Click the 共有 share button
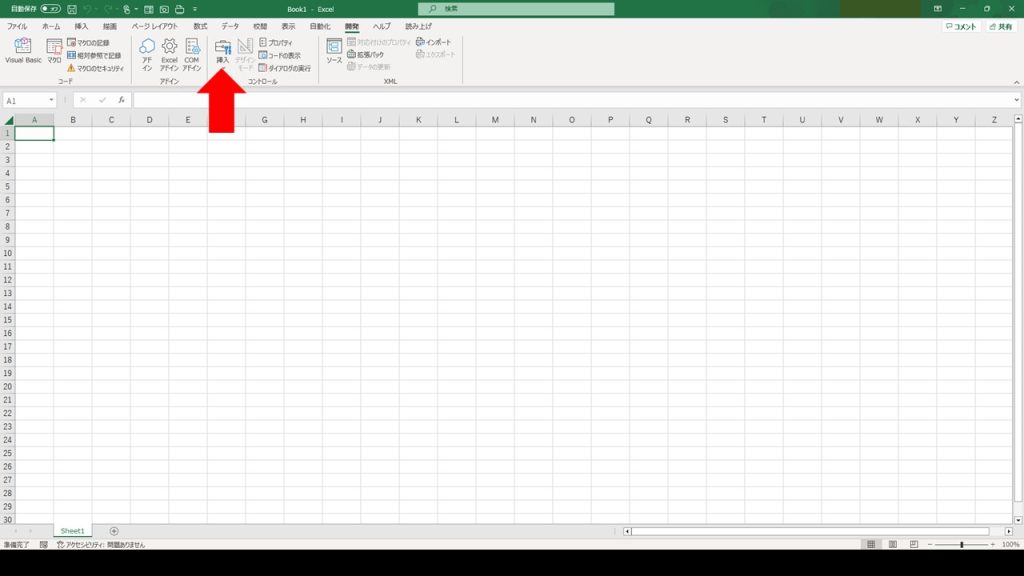The height and width of the screenshot is (576, 1024). [x=999, y=27]
